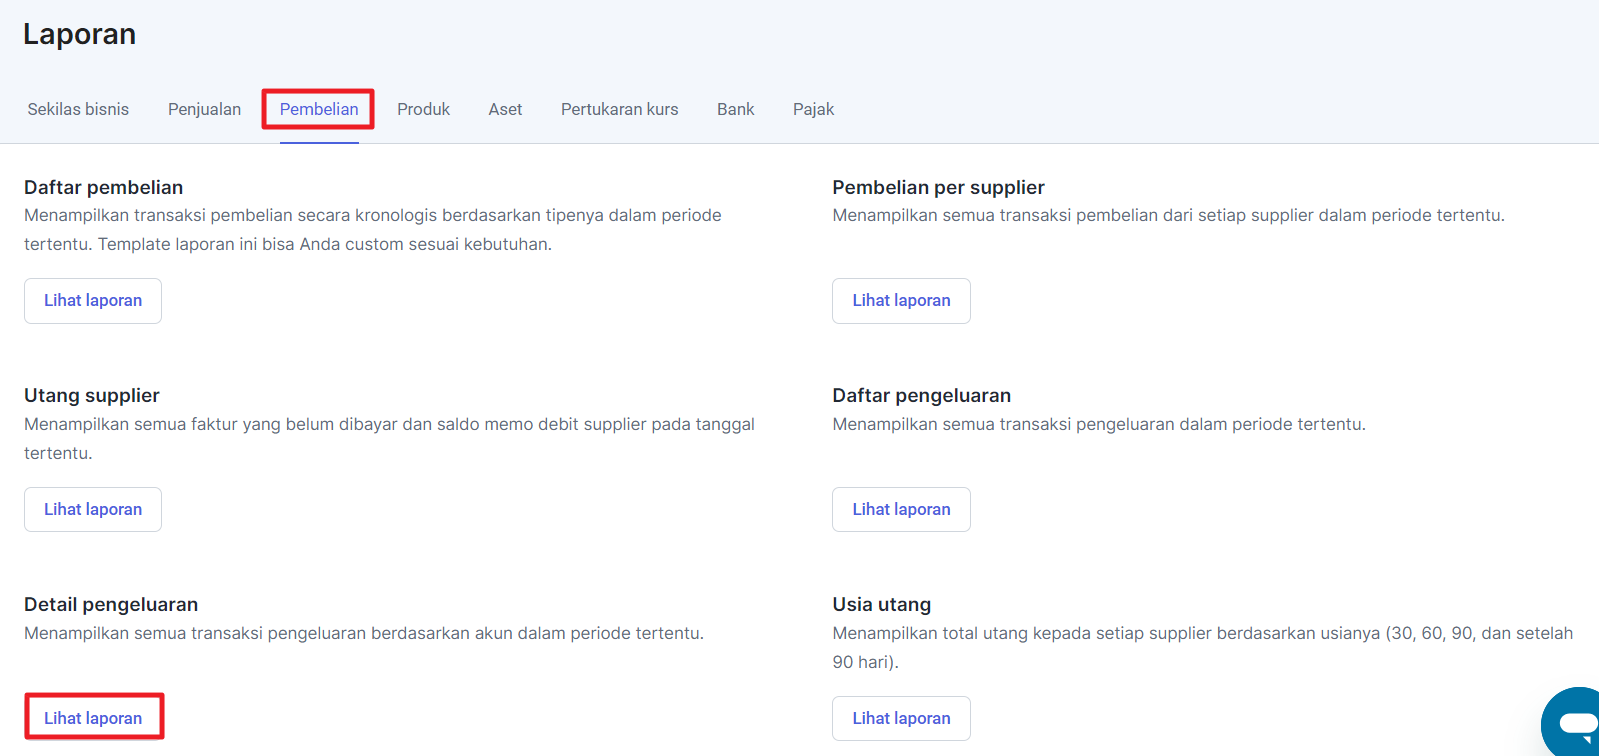View the Daftar pembelian report
Screen dimensions: 1599x756
click(x=93, y=301)
